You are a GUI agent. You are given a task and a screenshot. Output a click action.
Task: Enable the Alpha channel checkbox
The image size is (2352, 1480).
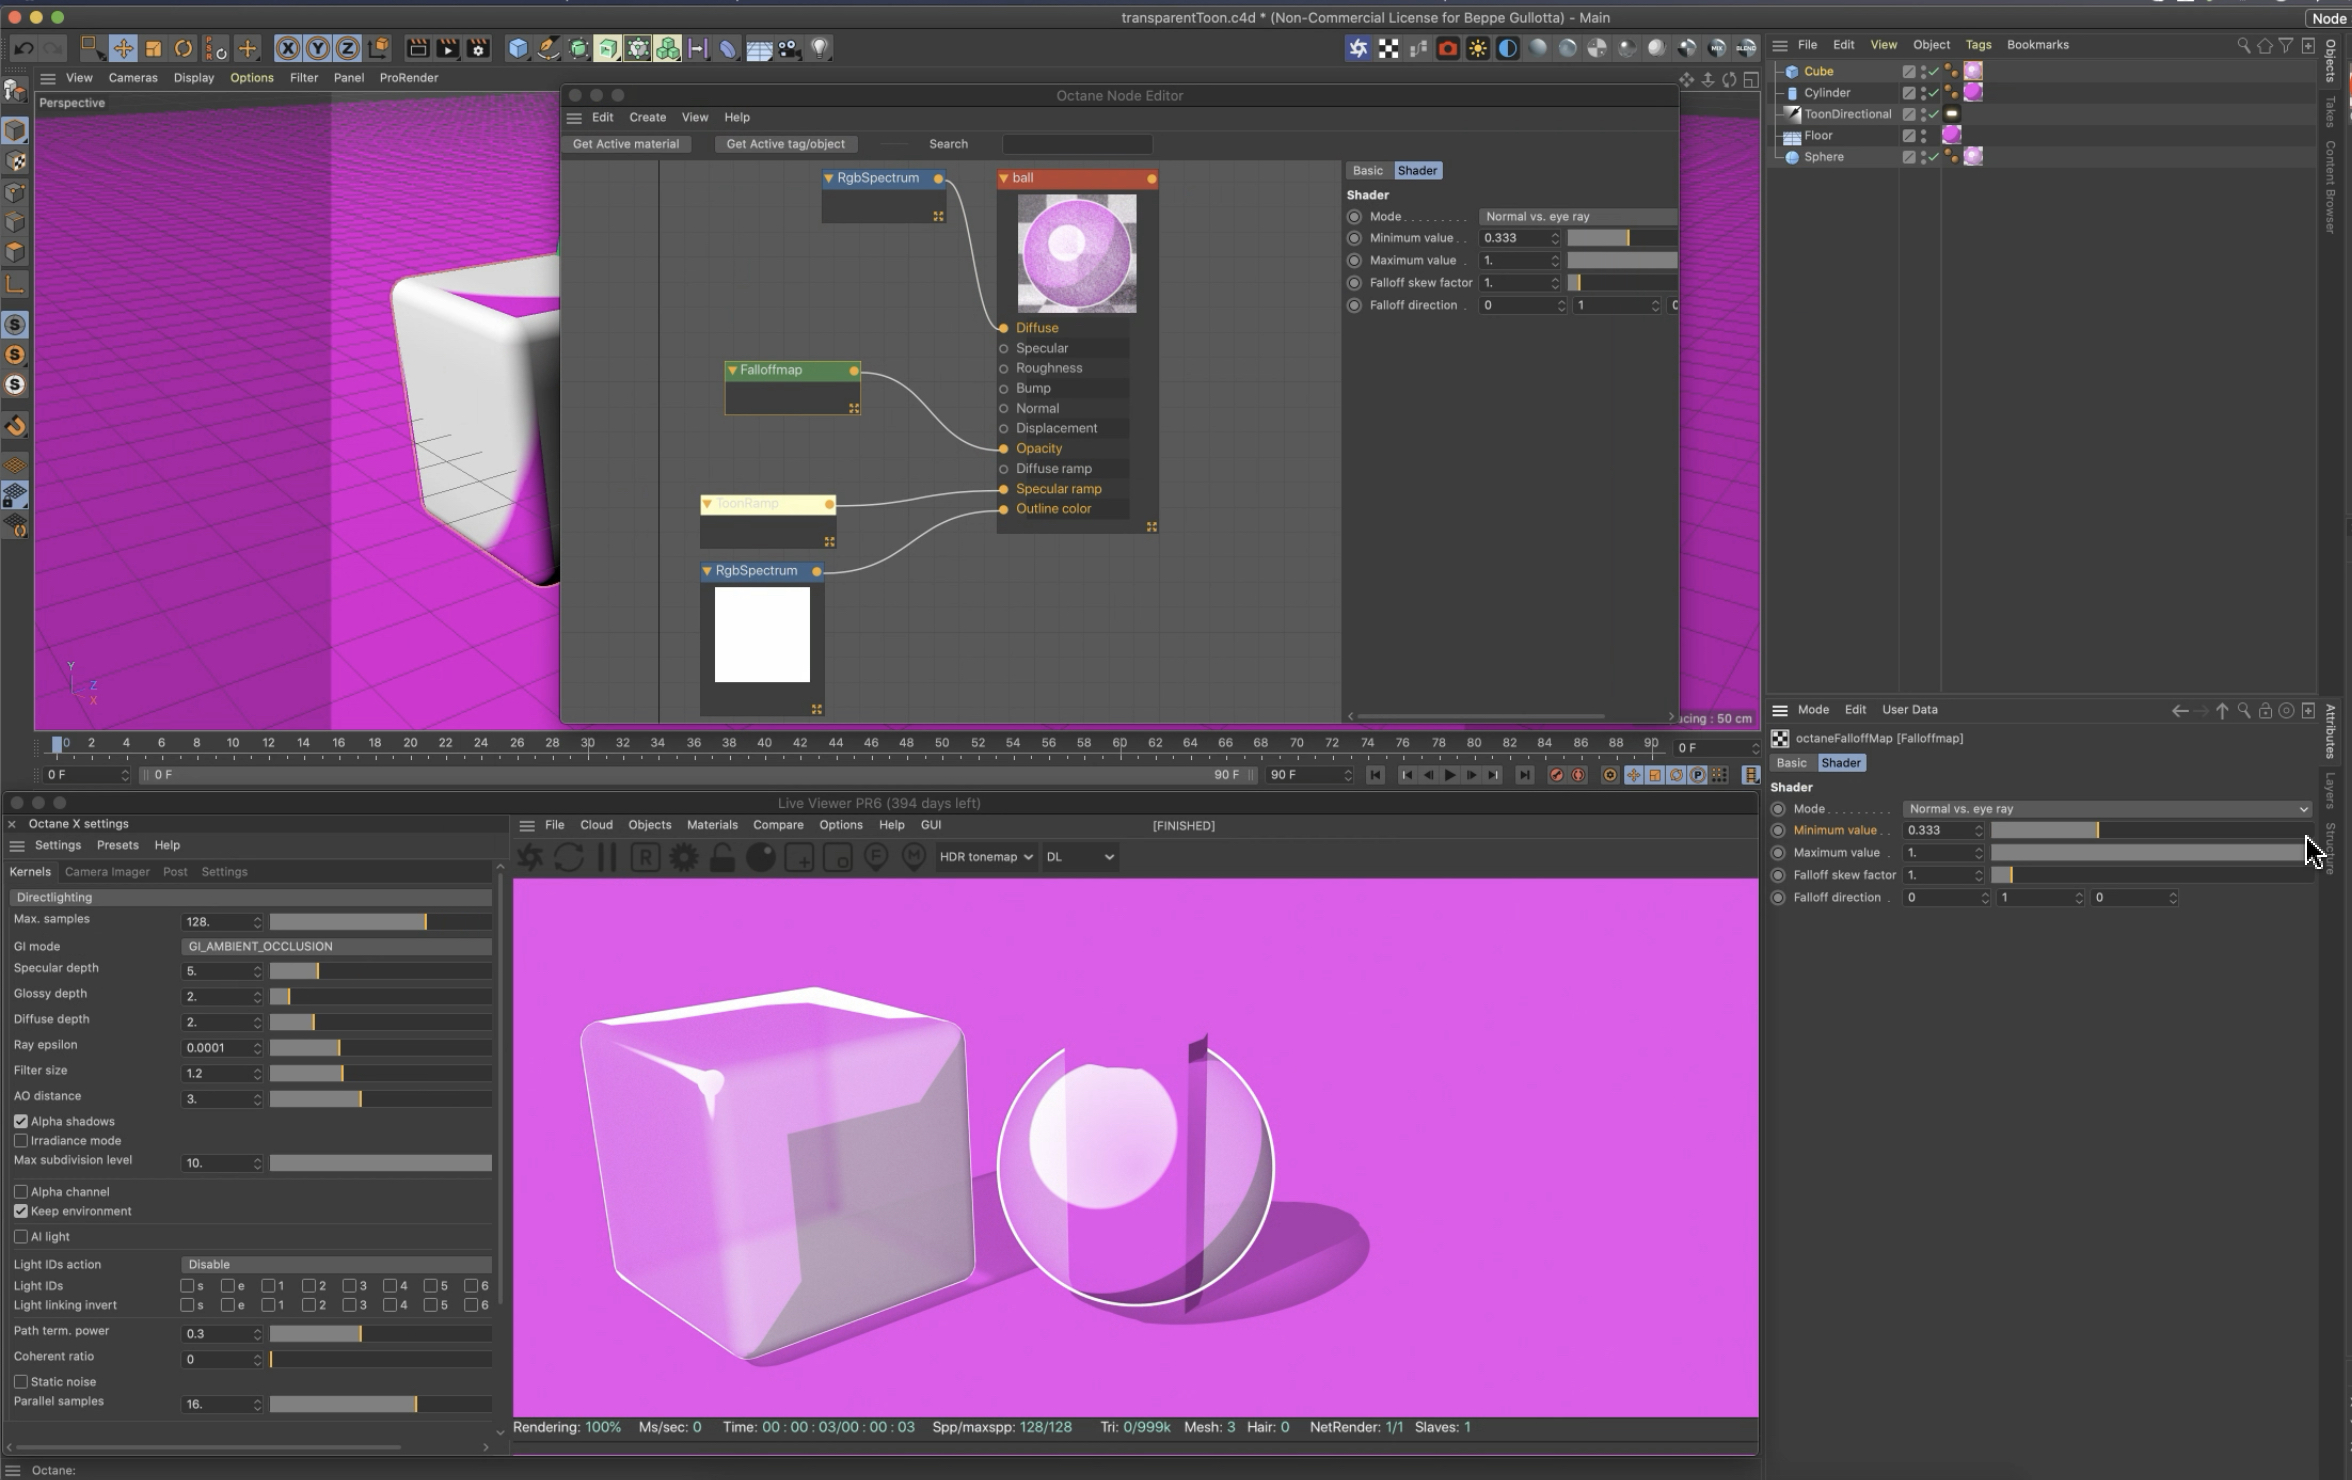[x=21, y=1192]
